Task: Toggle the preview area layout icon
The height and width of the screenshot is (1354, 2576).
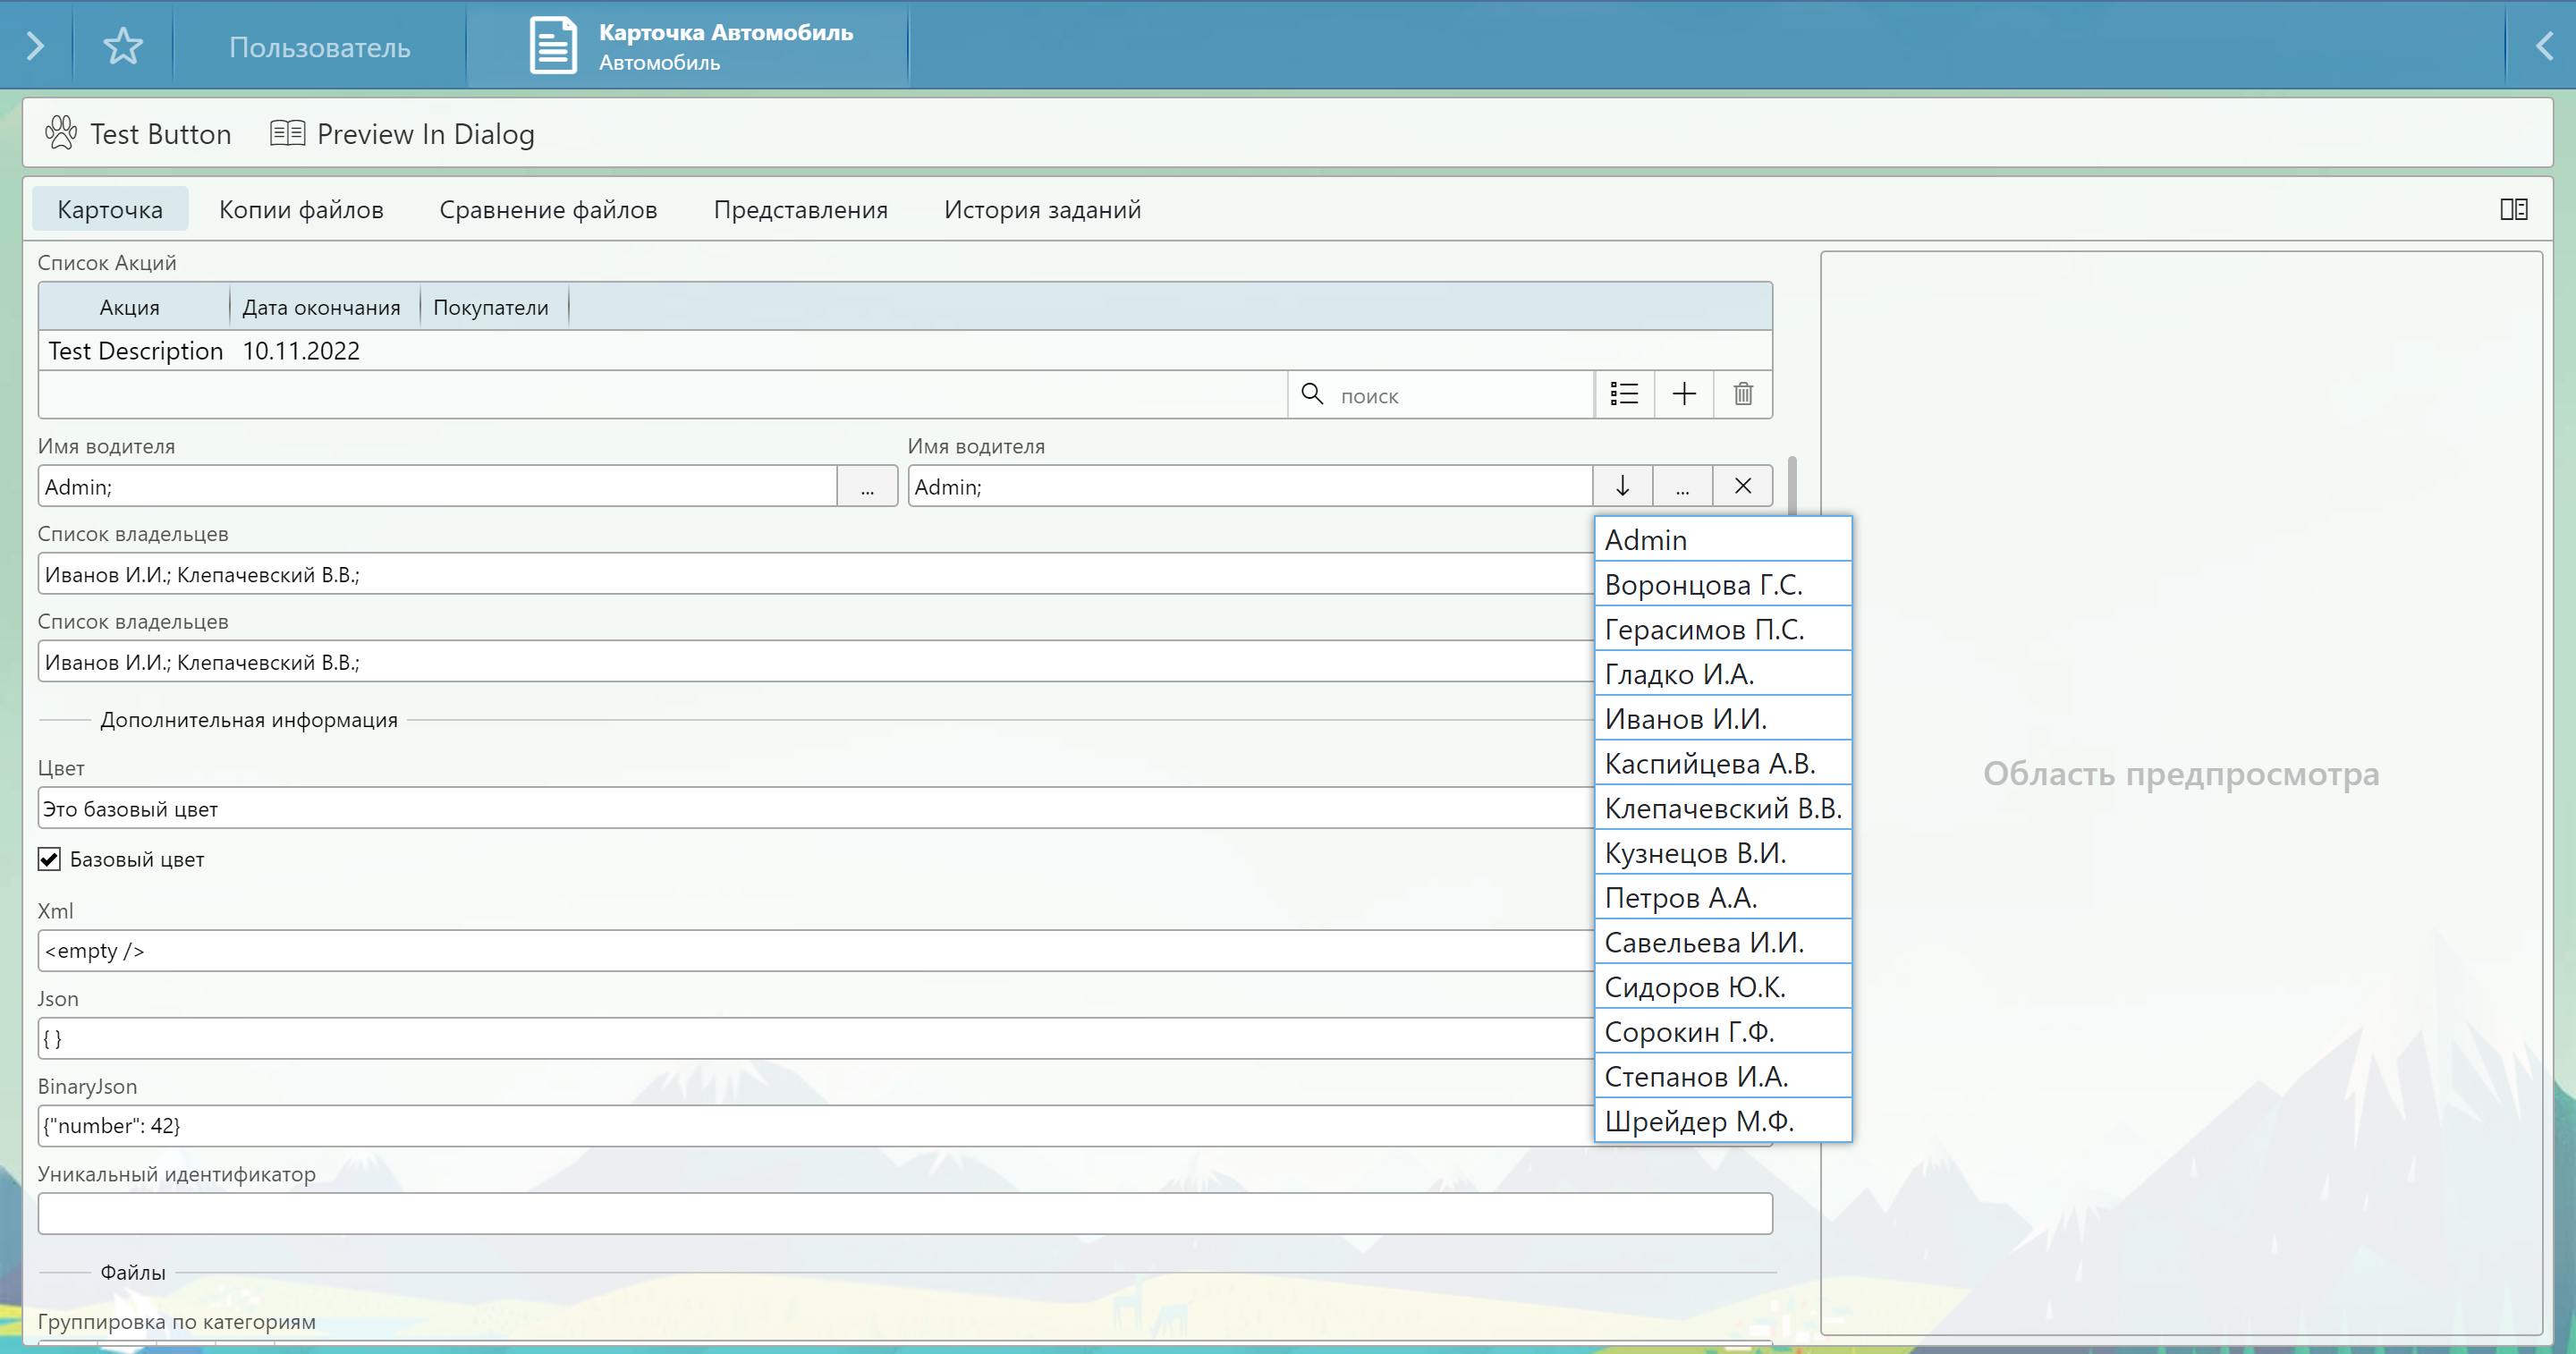Action: tap(2513, 209)
